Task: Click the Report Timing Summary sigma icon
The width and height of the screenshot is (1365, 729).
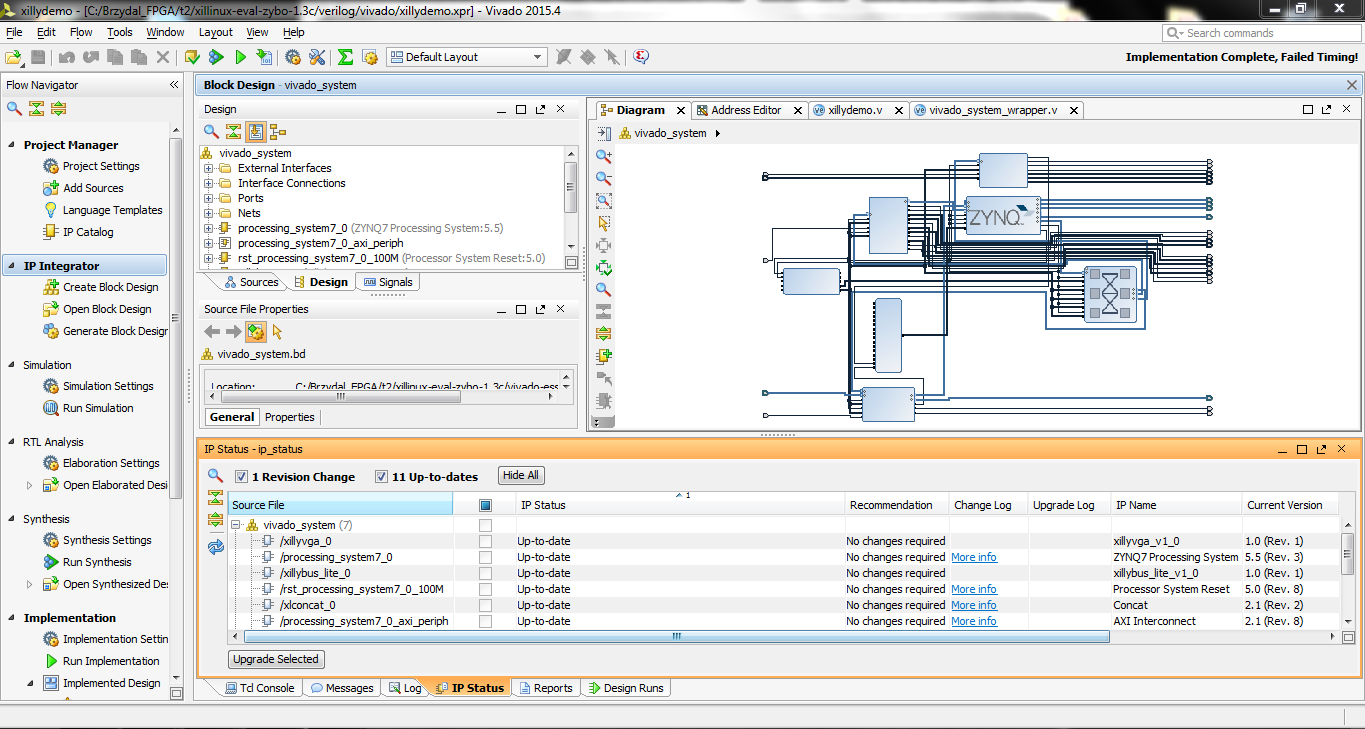Action: [x=345, y=57]
